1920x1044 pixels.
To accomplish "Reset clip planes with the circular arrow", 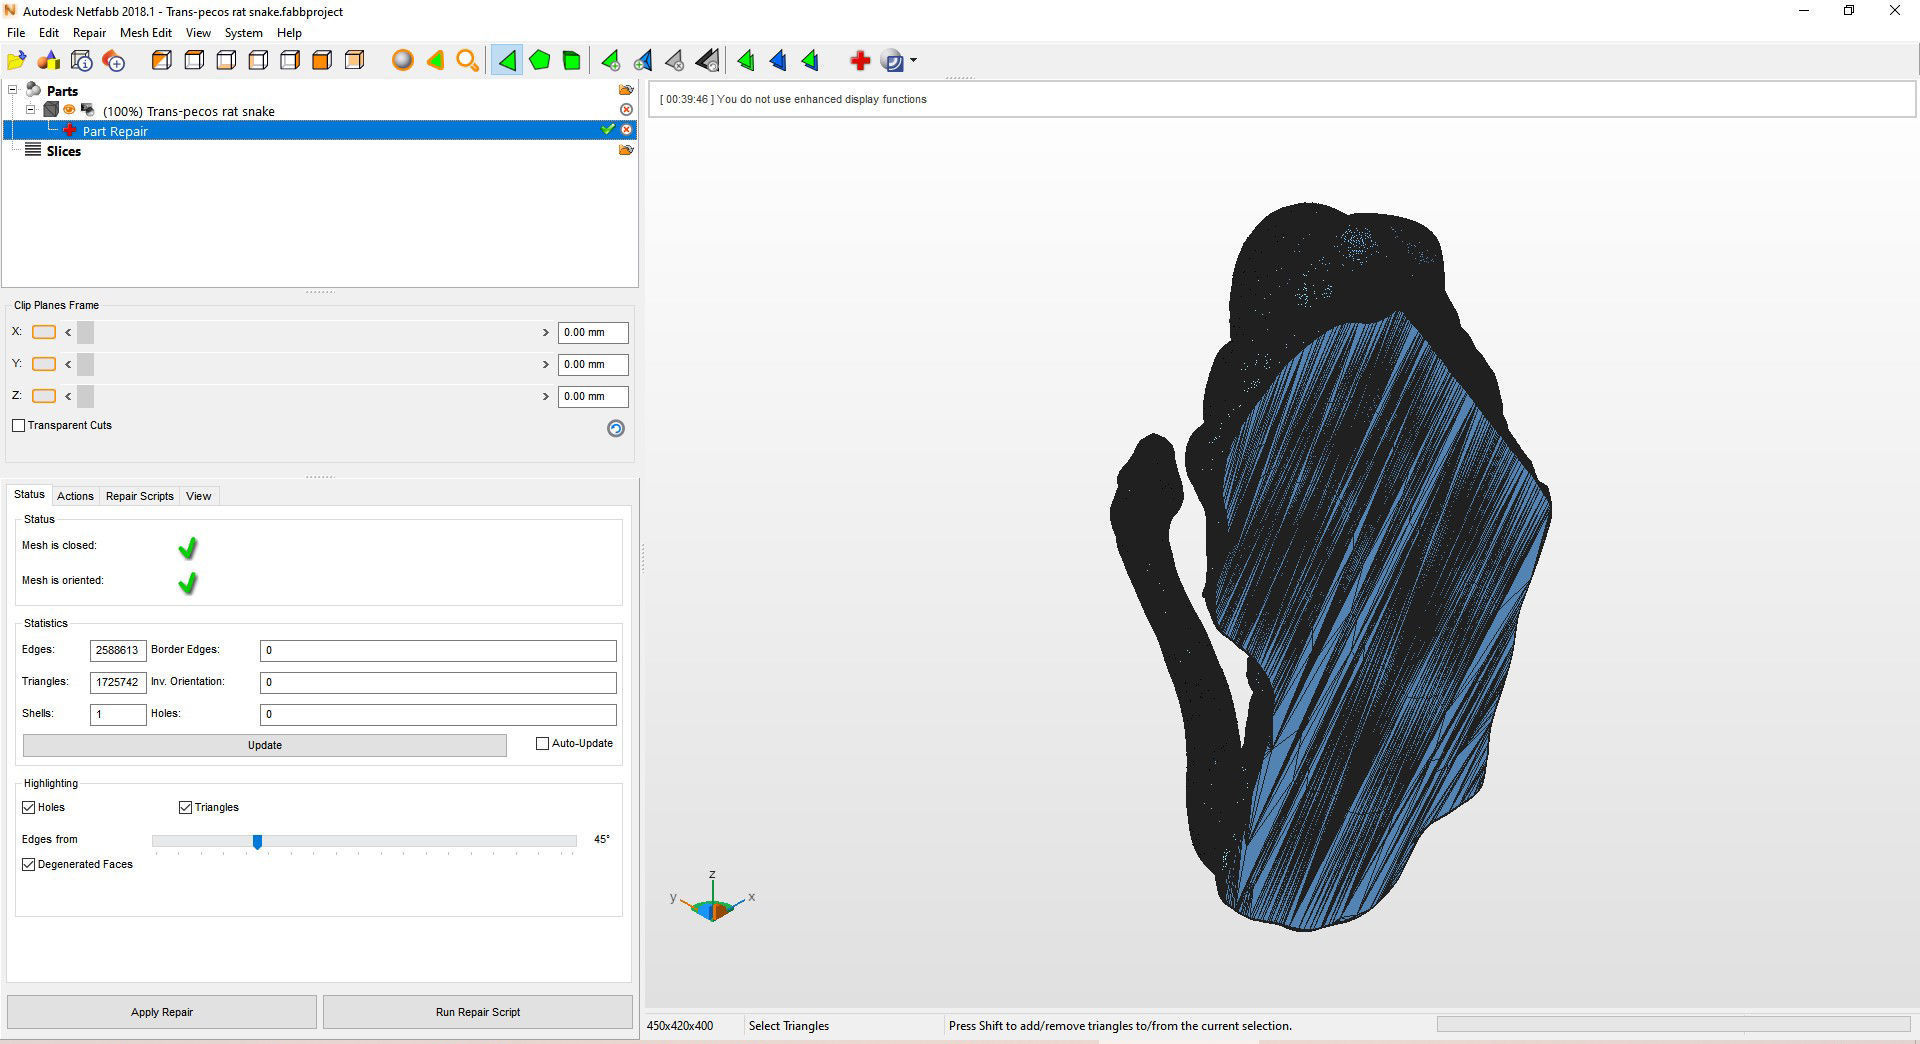I will (x=616, y=428).
